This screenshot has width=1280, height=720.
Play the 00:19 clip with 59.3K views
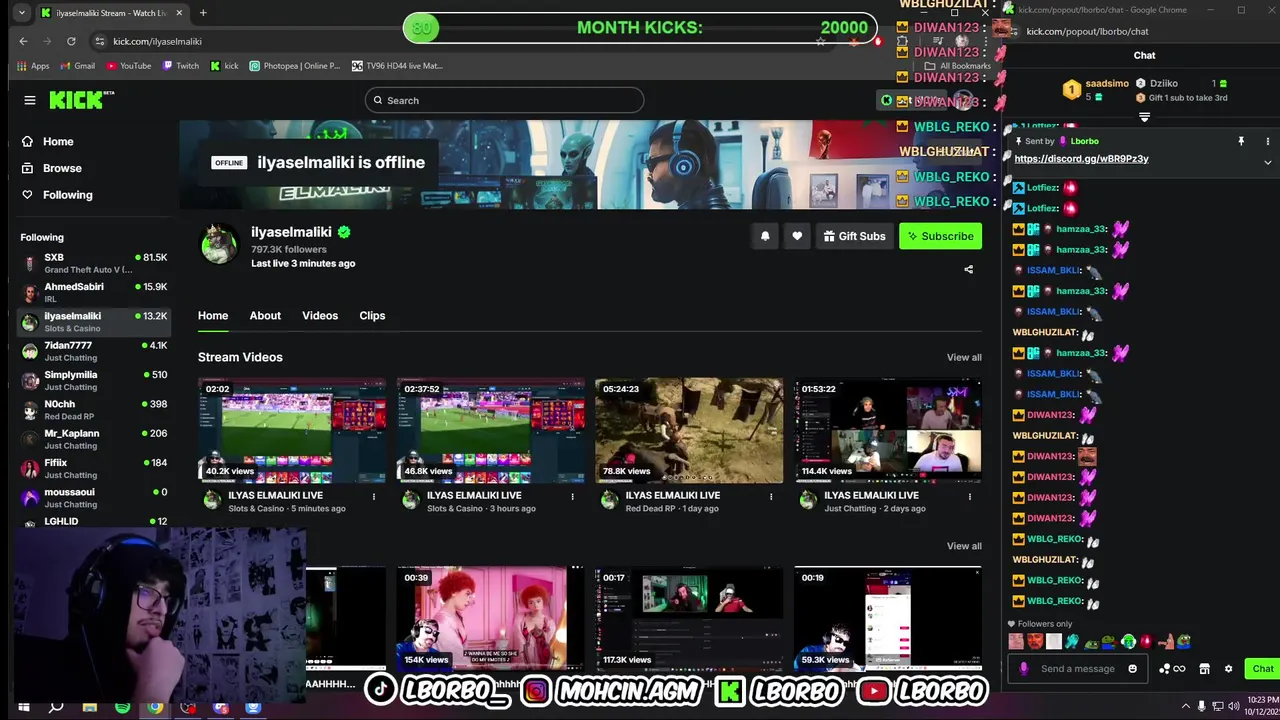[x=888, y=618]
